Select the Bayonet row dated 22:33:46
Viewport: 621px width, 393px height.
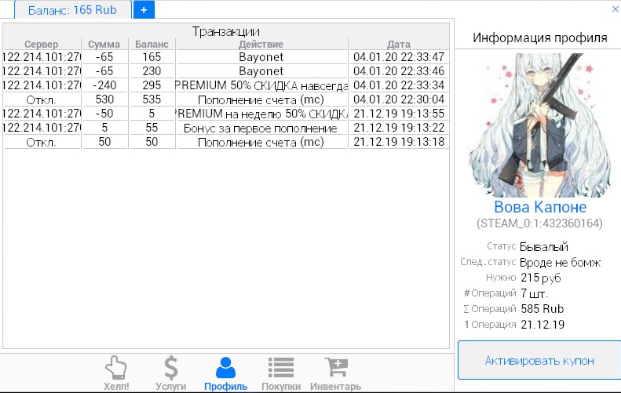coord(226,71)
